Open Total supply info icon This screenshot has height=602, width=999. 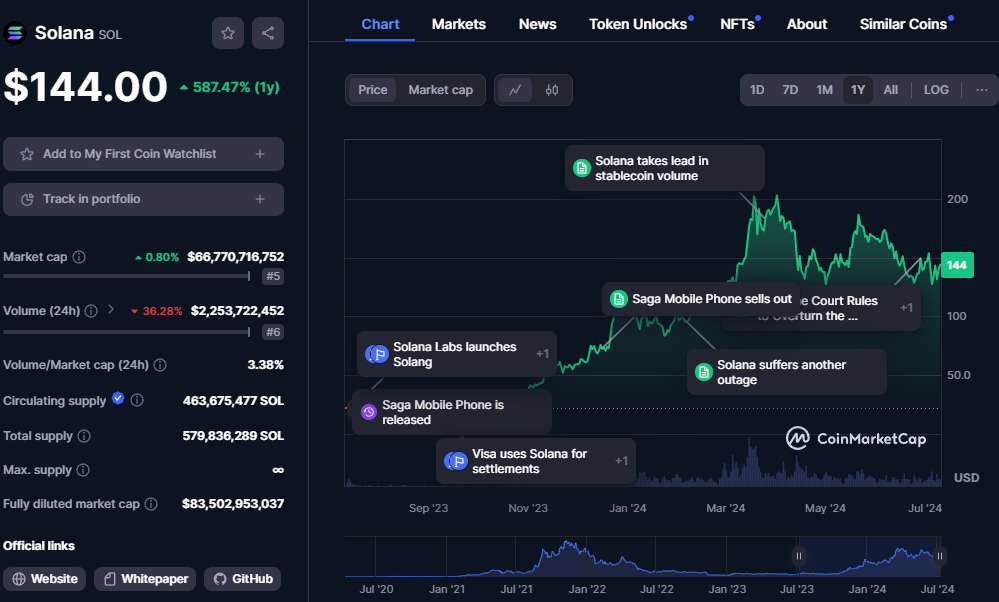(84, 436)
